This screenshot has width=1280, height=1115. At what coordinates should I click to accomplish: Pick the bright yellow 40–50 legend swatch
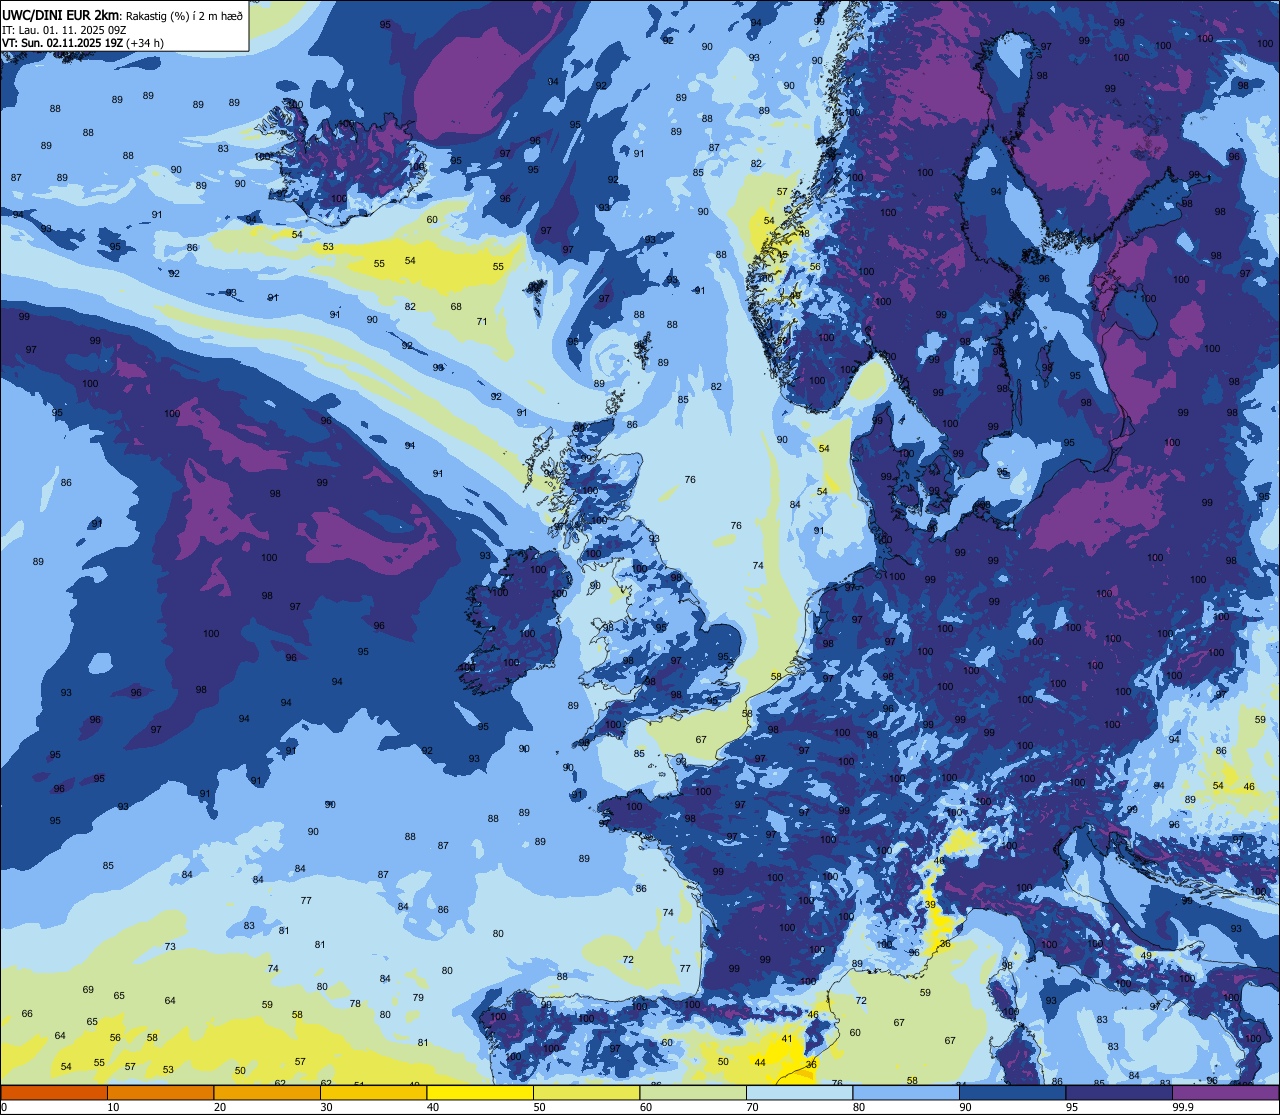click(480, 1092)
